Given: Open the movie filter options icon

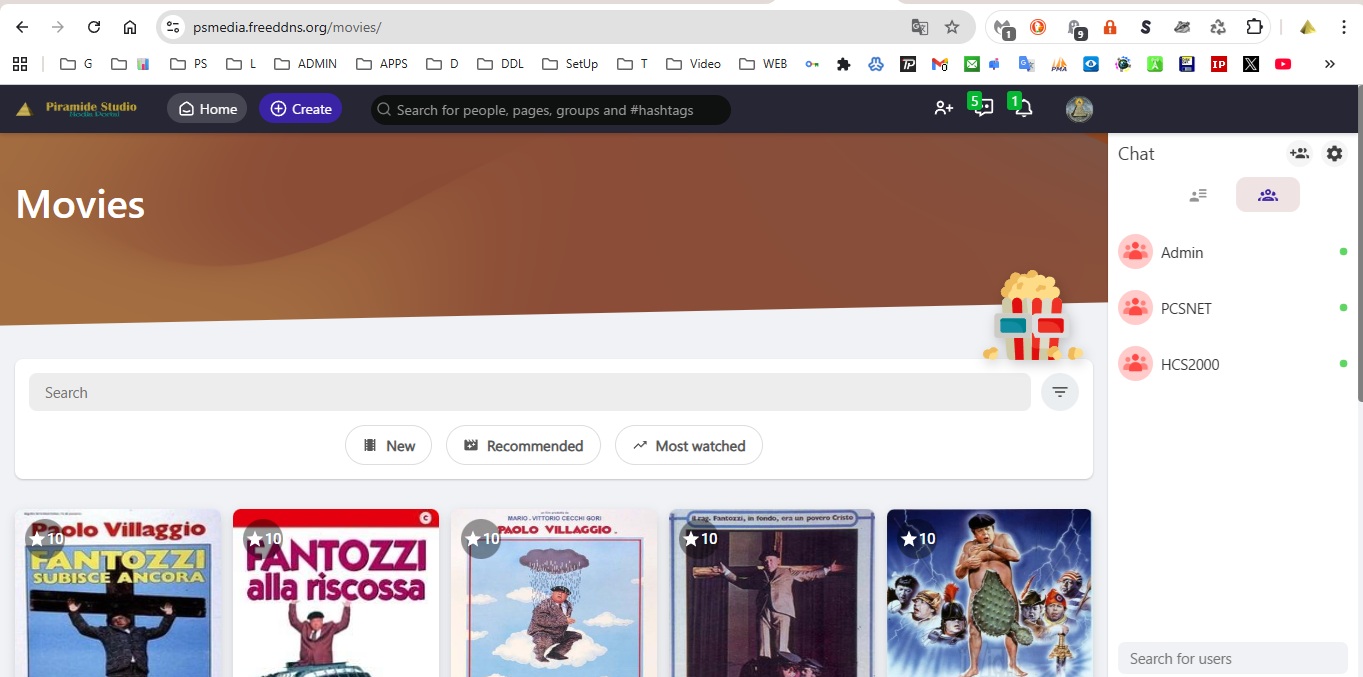Looking at the screenshot, I should tap(1059, 392).
